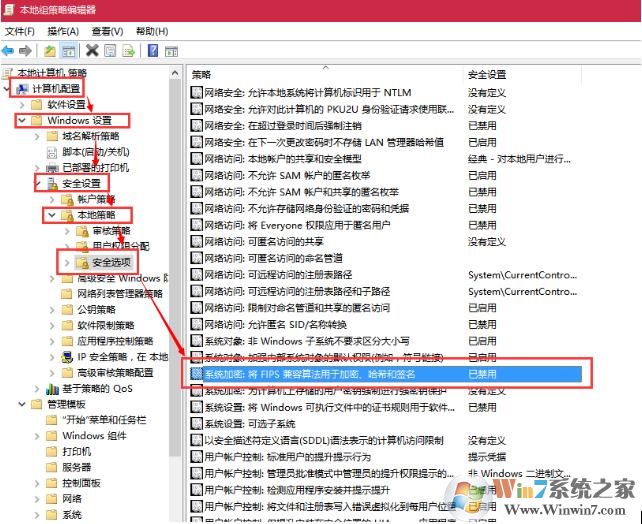
Task: Click the Forward arrow toolbar icon
Action: tap(27, 50)
